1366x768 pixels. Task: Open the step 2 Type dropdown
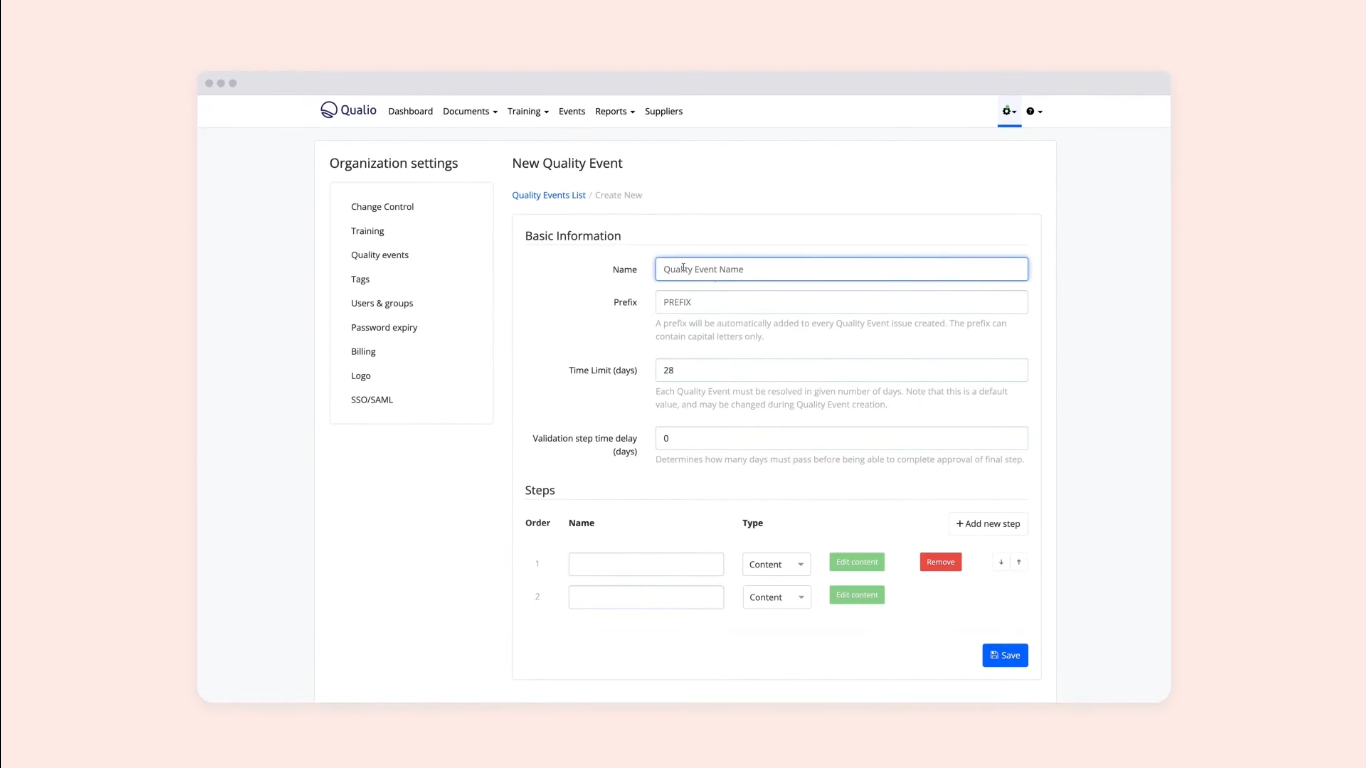coord(777,597)
